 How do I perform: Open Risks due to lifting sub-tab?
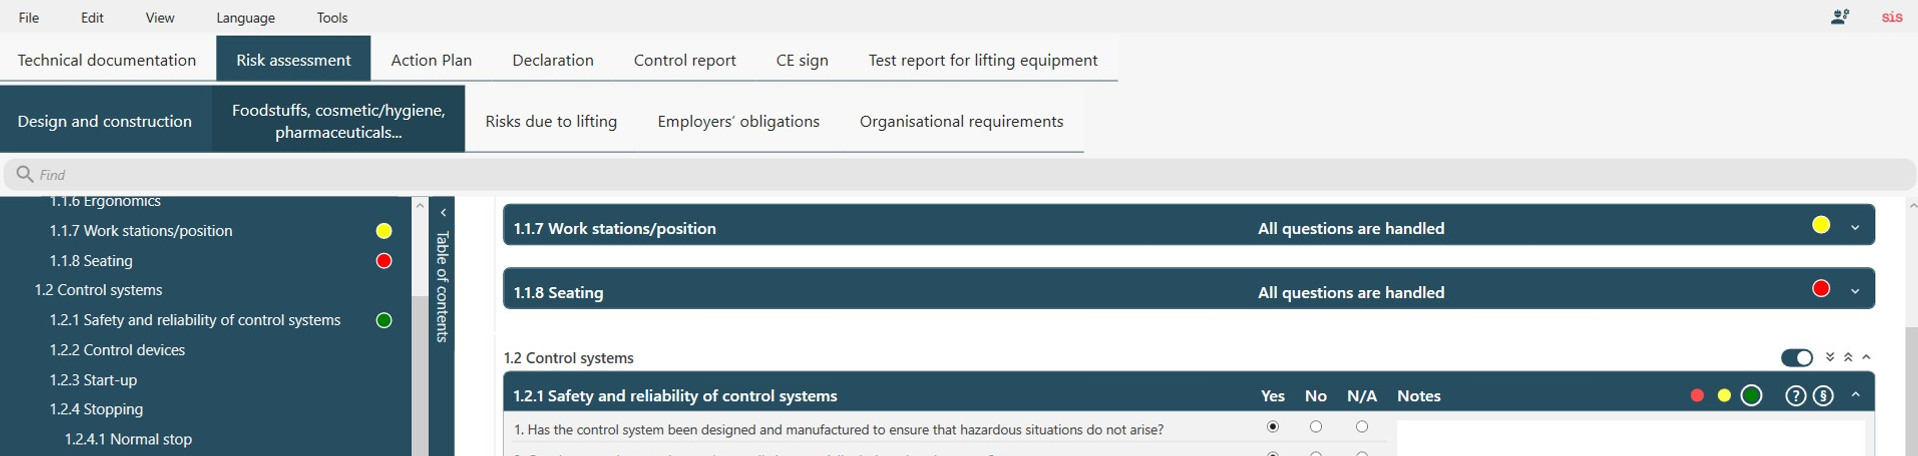point(551,120)
